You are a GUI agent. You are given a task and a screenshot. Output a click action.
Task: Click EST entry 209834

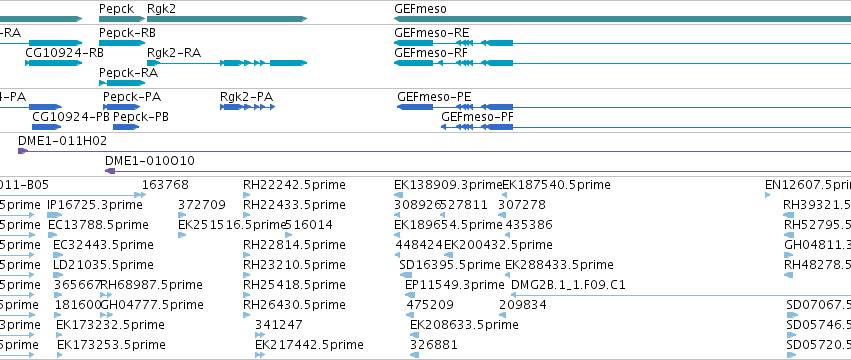(523, 306)
